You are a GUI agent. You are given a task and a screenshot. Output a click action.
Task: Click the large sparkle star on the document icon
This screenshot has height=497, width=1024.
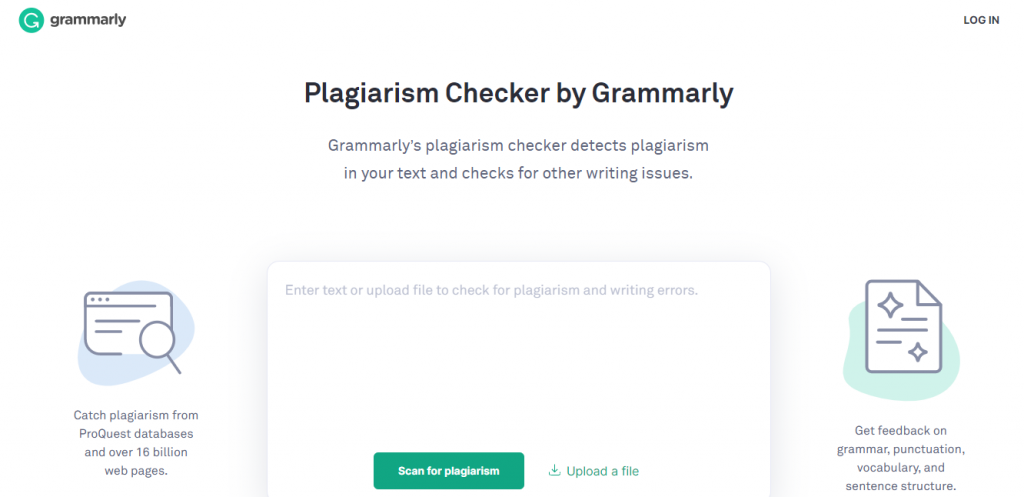point(890,305)
